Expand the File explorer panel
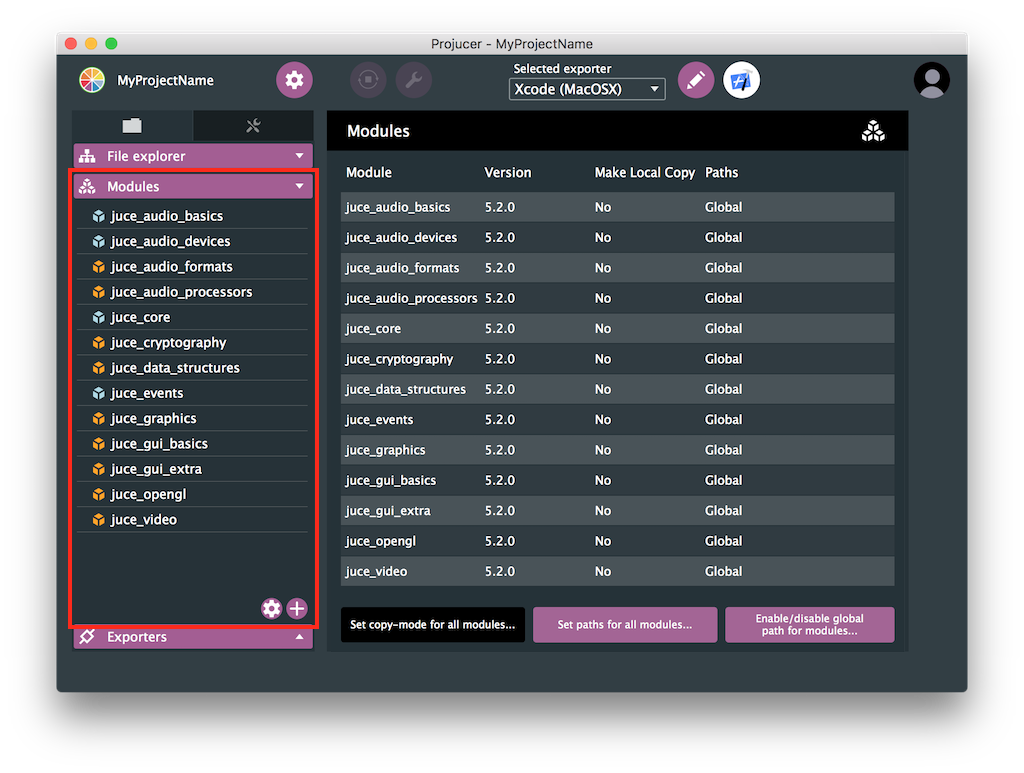Screen dimensions: 1024x773 tap(193, 156)
